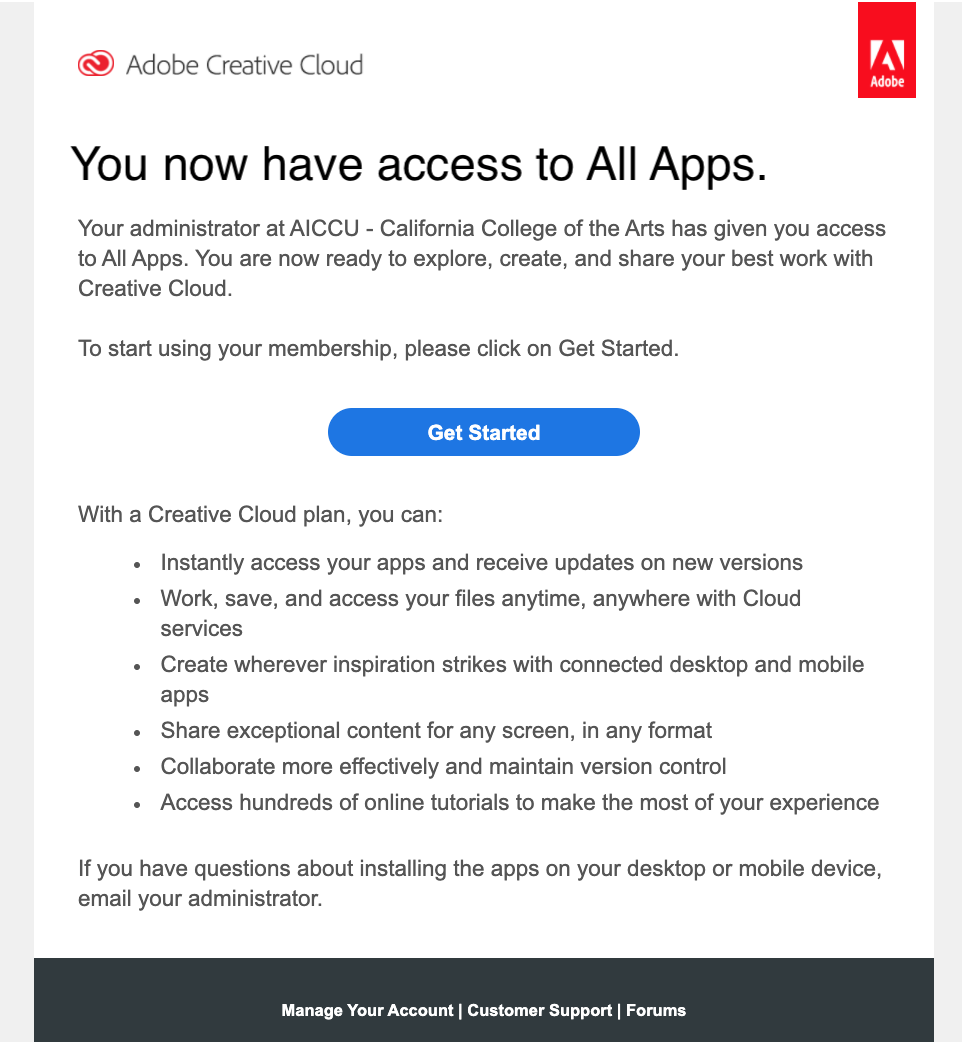Click the headline about access to All Apps
Screen dimensions: 962x1042
click(x=419, y=164)
